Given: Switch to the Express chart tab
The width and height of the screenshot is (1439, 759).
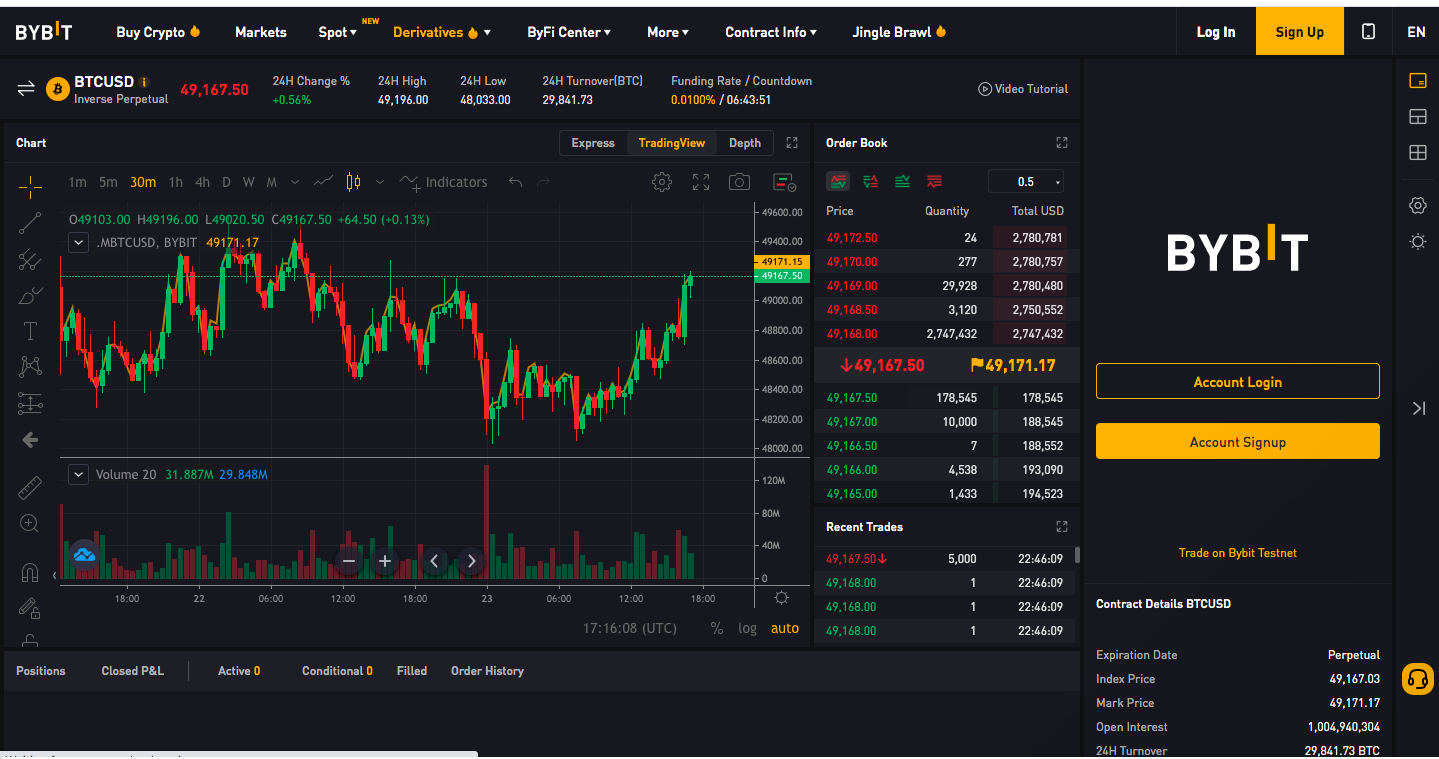Looking at the screenshot, I should pyautogui.click(x=593, y=143).
